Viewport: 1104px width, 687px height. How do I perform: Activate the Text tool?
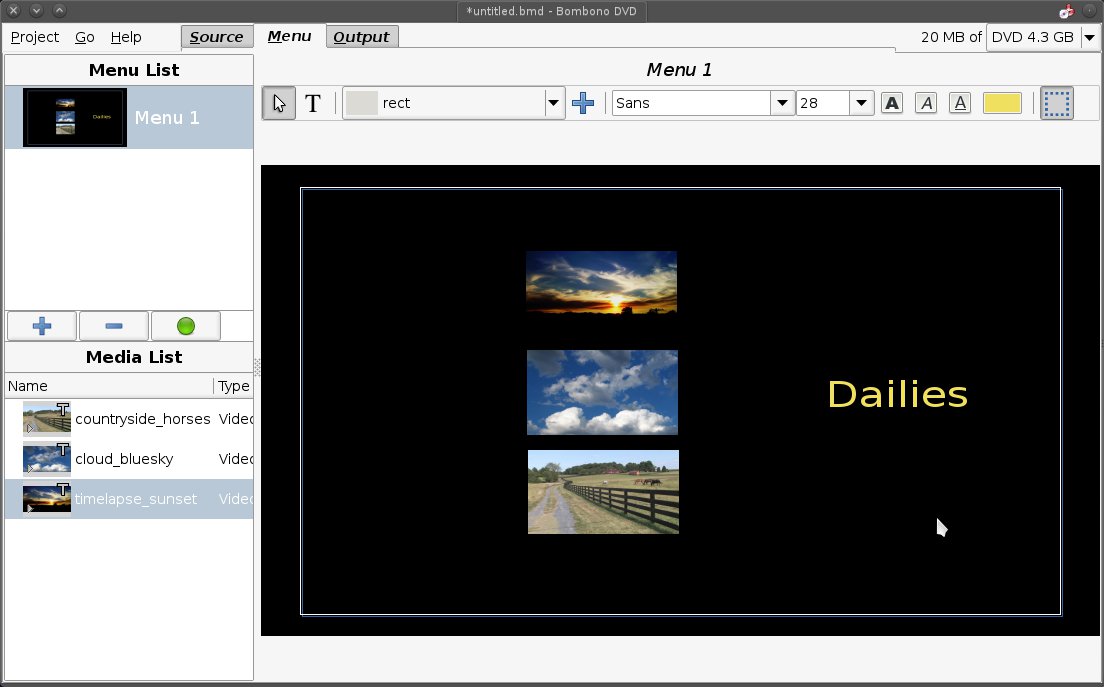click(x=313, y=103)
